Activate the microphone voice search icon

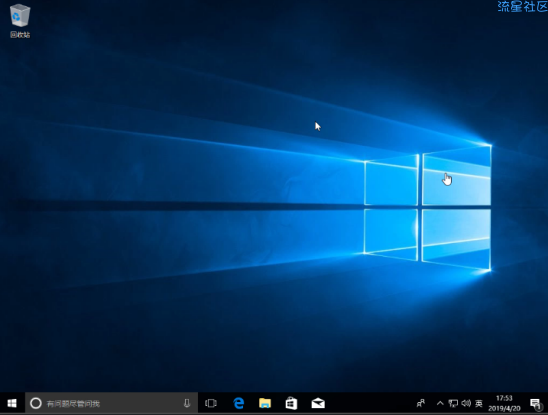187,403
